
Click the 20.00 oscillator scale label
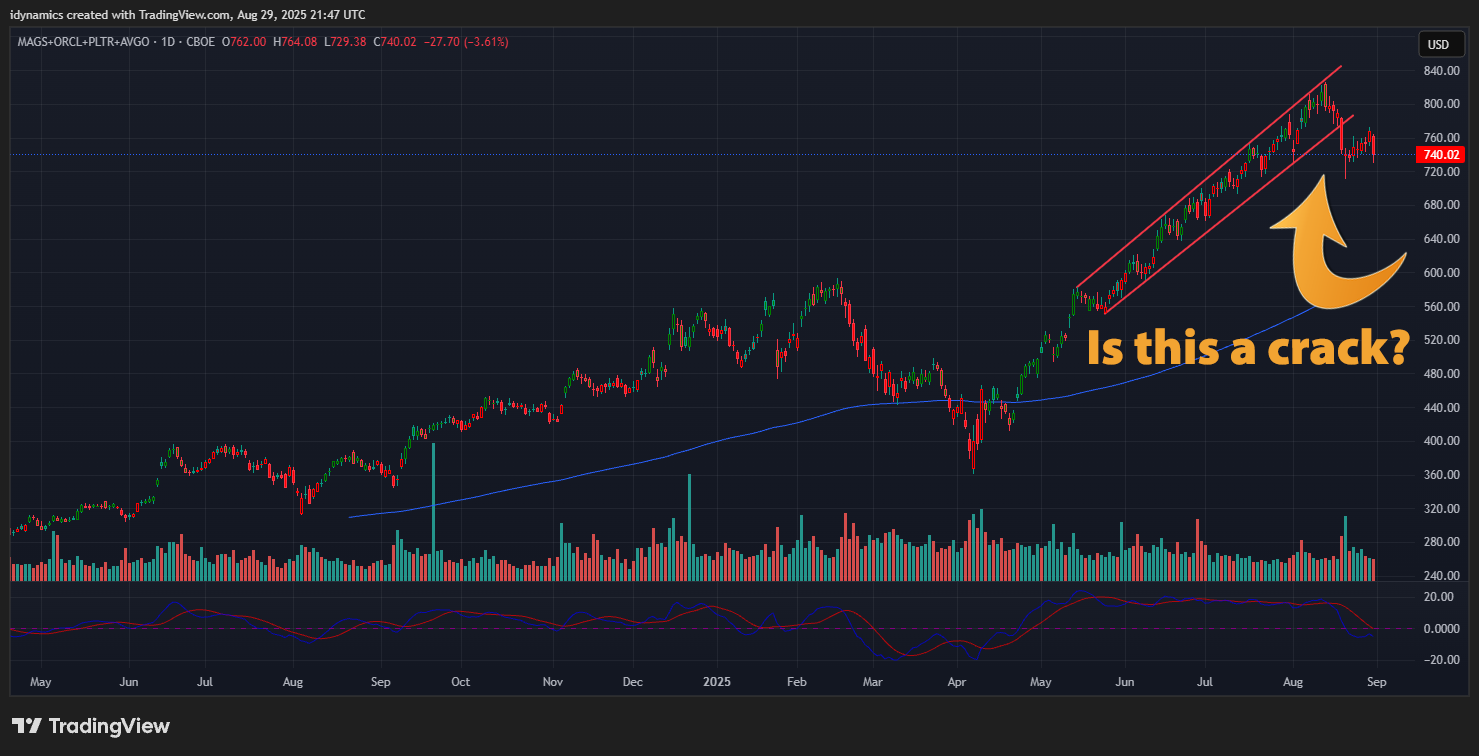1437,597
